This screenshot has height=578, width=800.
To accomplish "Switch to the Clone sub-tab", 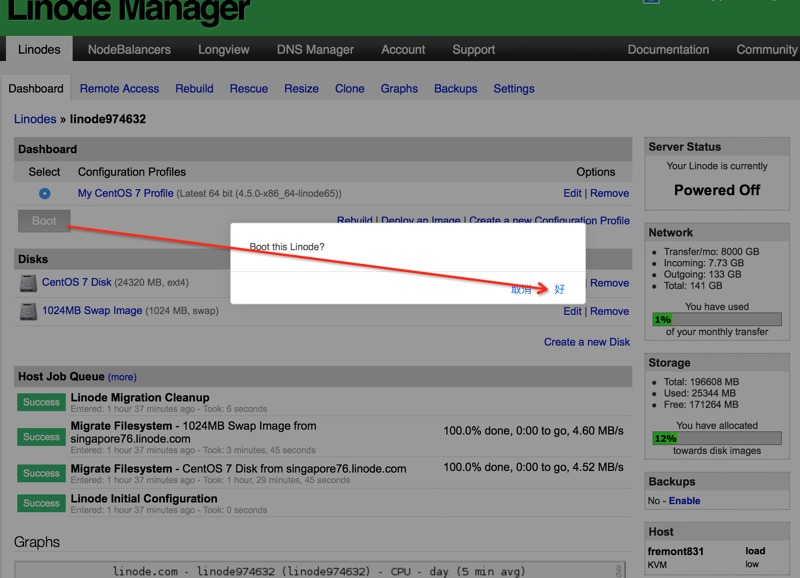I will point(349,89).
